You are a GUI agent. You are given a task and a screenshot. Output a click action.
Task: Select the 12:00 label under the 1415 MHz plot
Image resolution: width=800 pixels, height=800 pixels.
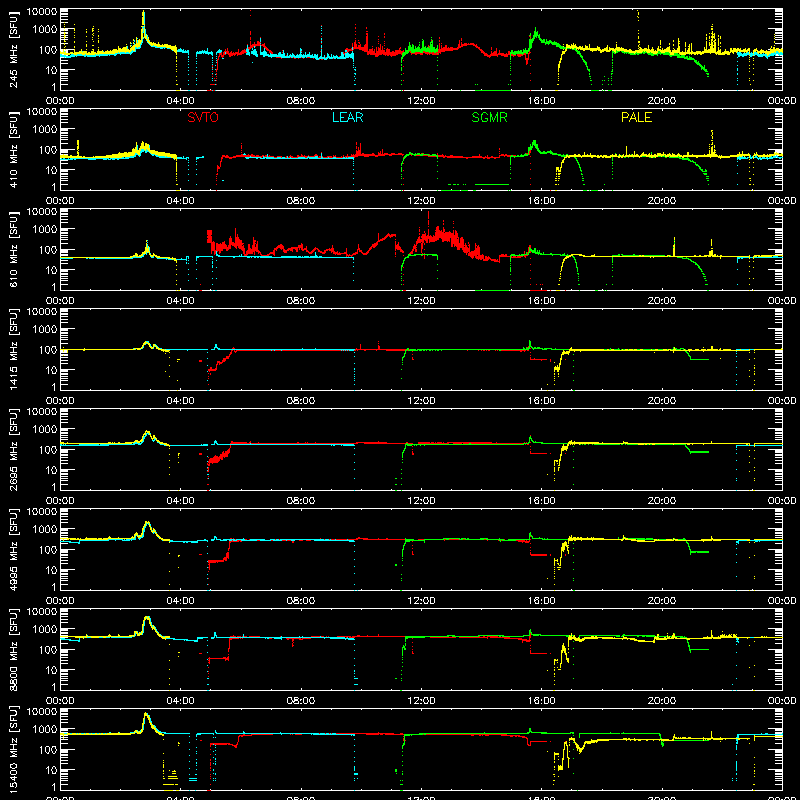tap(421, 401)
